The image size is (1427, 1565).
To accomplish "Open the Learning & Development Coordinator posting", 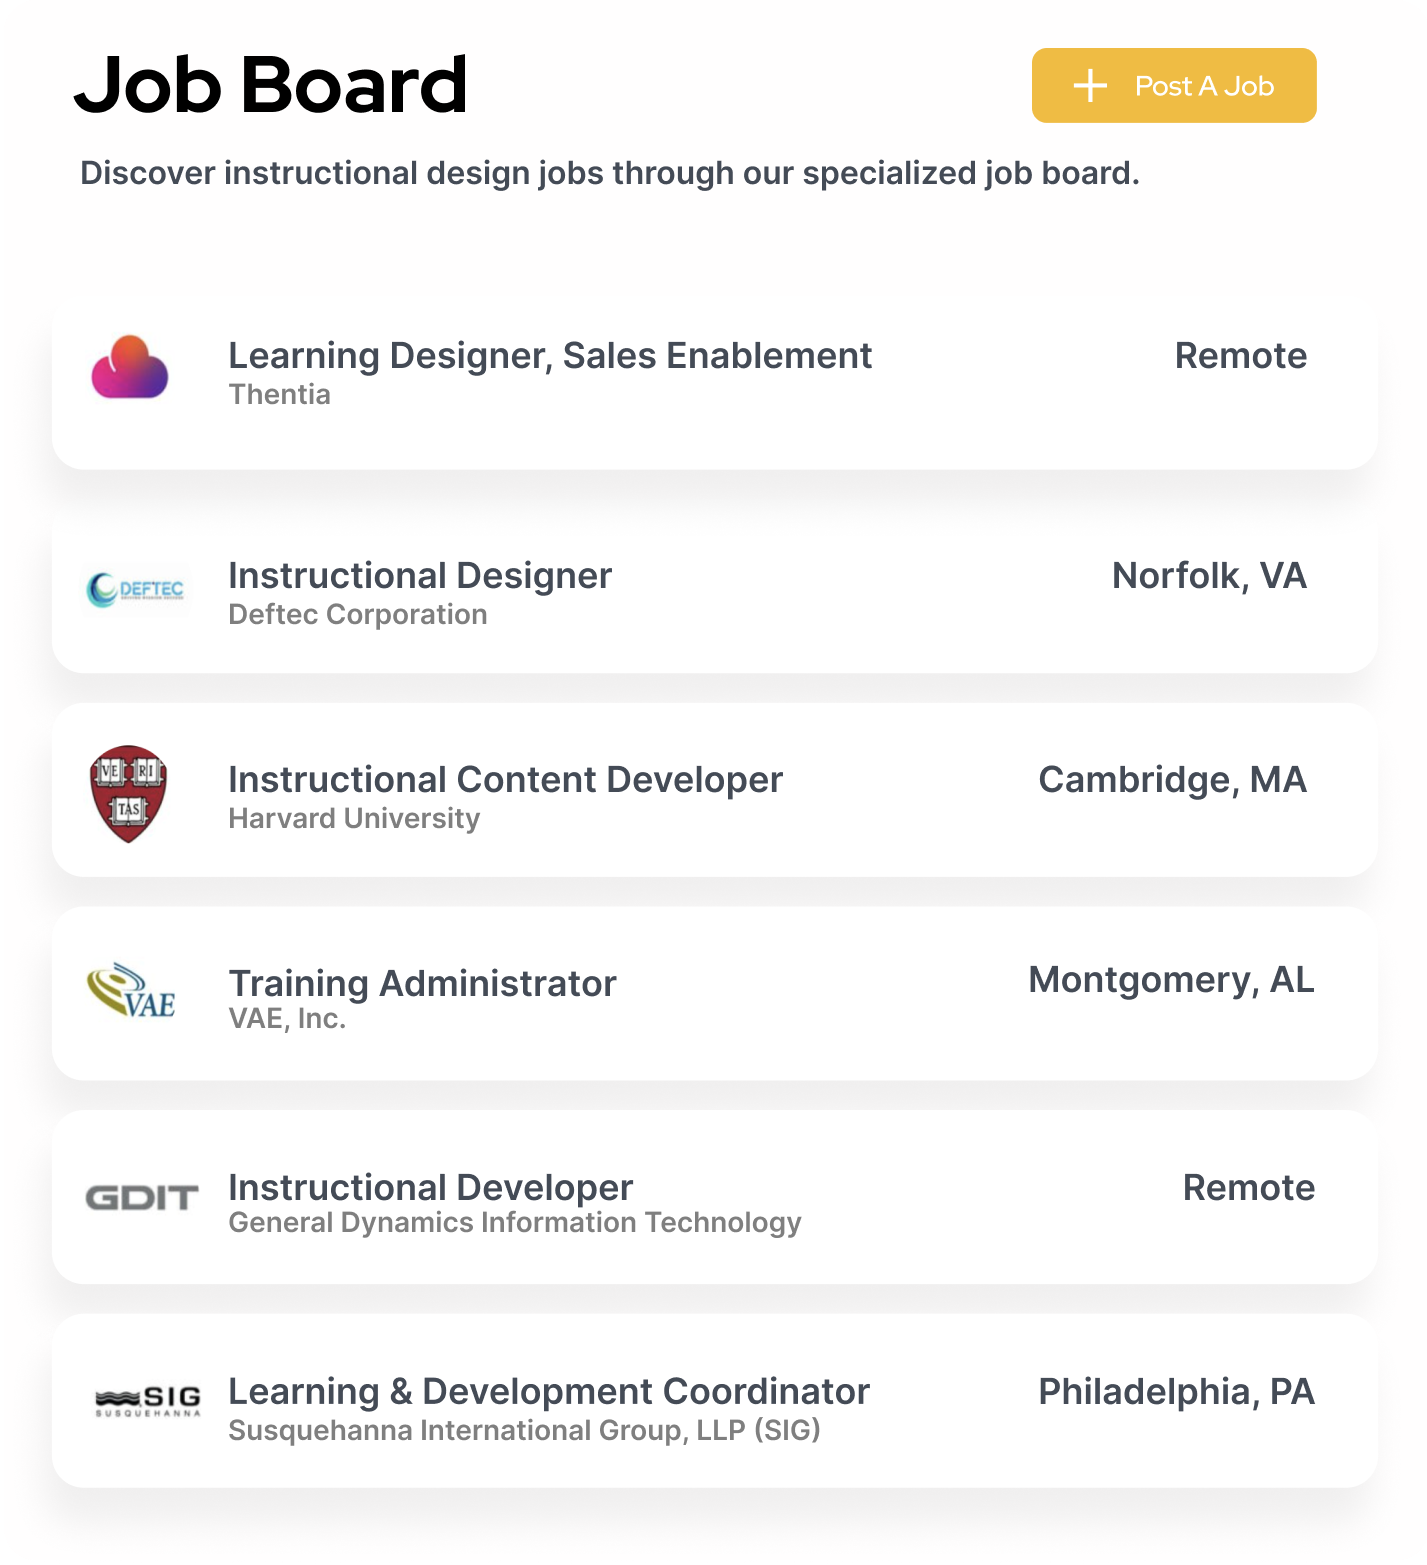I will coord(549,1391).
